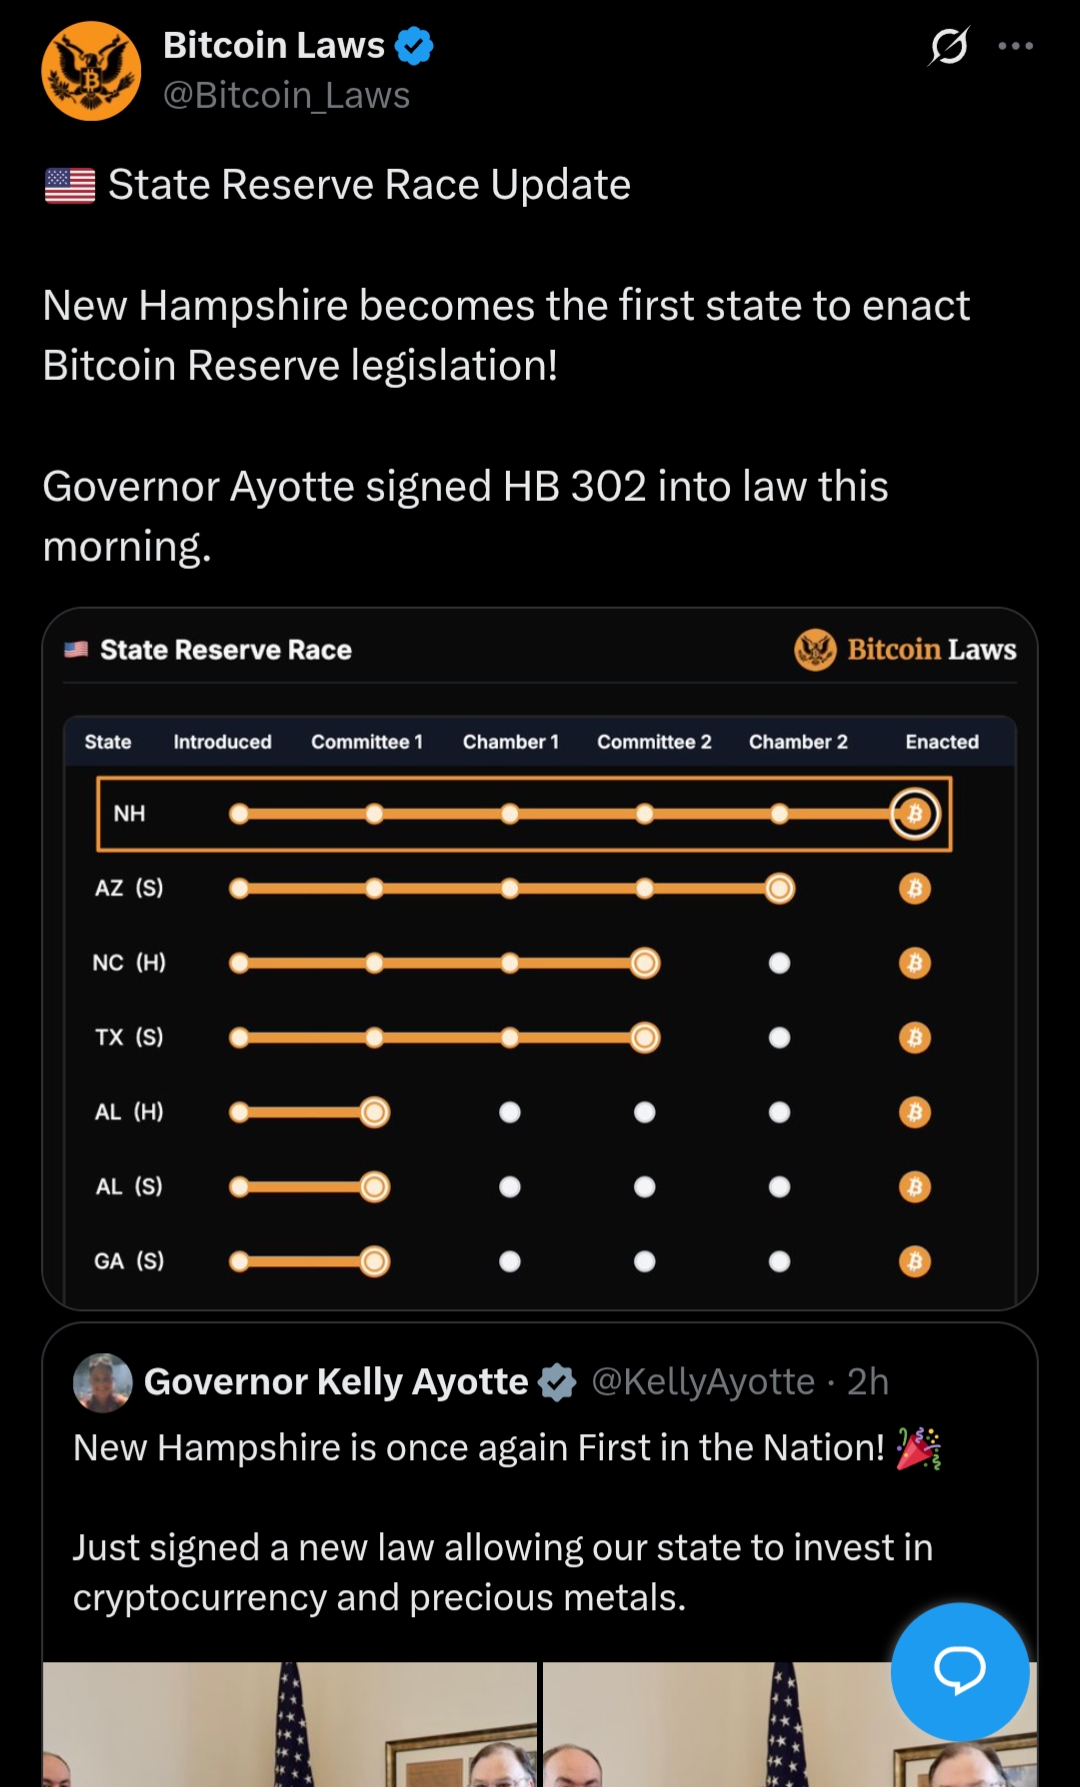Tap the Governor Kelly Ayotte name
Screen dimensions: 1080x1787
tap(336, 1382)
